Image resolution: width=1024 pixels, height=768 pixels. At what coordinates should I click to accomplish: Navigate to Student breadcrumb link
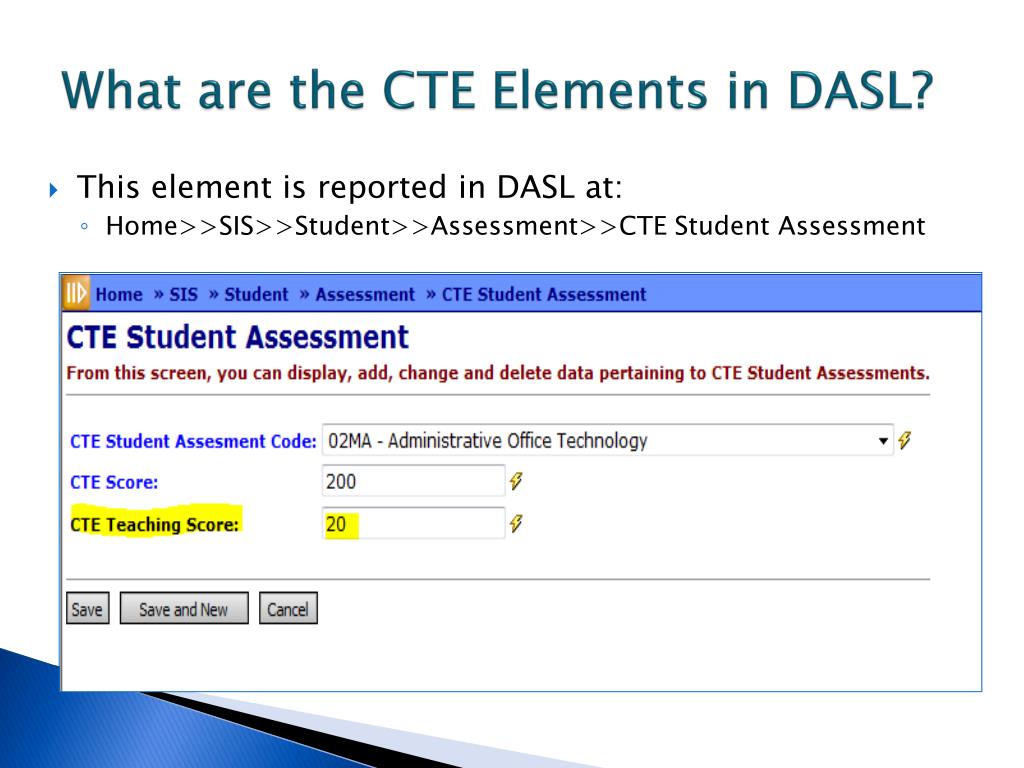coord(256,295)
